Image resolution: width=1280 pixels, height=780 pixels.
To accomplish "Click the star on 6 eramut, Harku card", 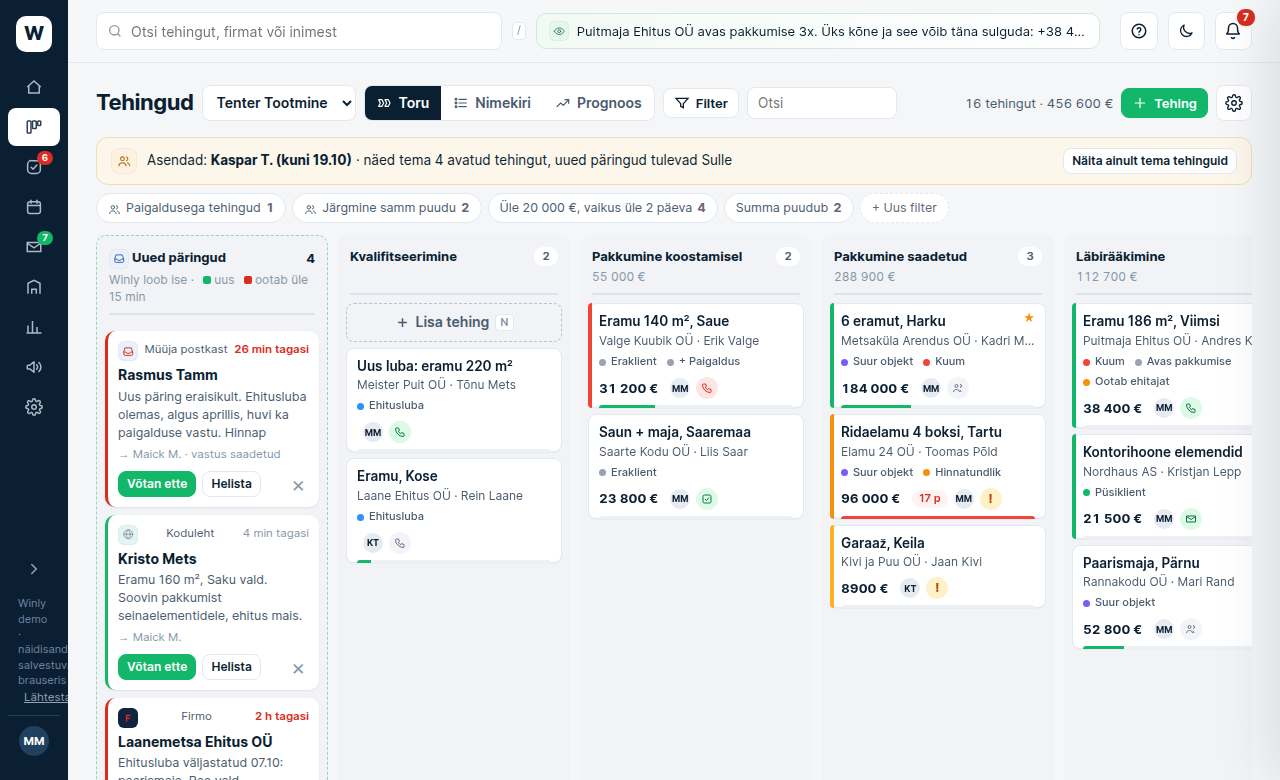I will click(x=1029, y=318).
